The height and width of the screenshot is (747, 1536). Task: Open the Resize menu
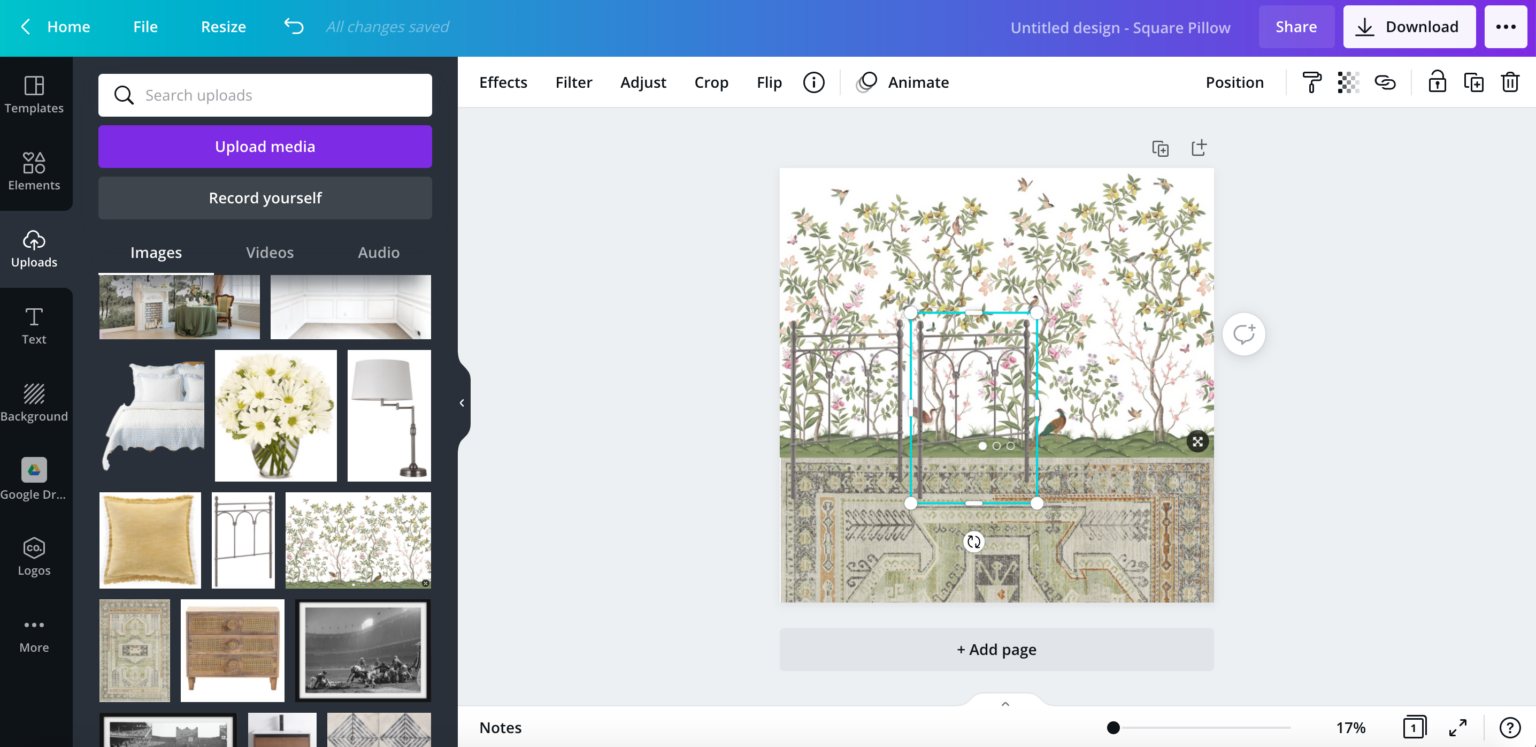click(x=223, y=27)
